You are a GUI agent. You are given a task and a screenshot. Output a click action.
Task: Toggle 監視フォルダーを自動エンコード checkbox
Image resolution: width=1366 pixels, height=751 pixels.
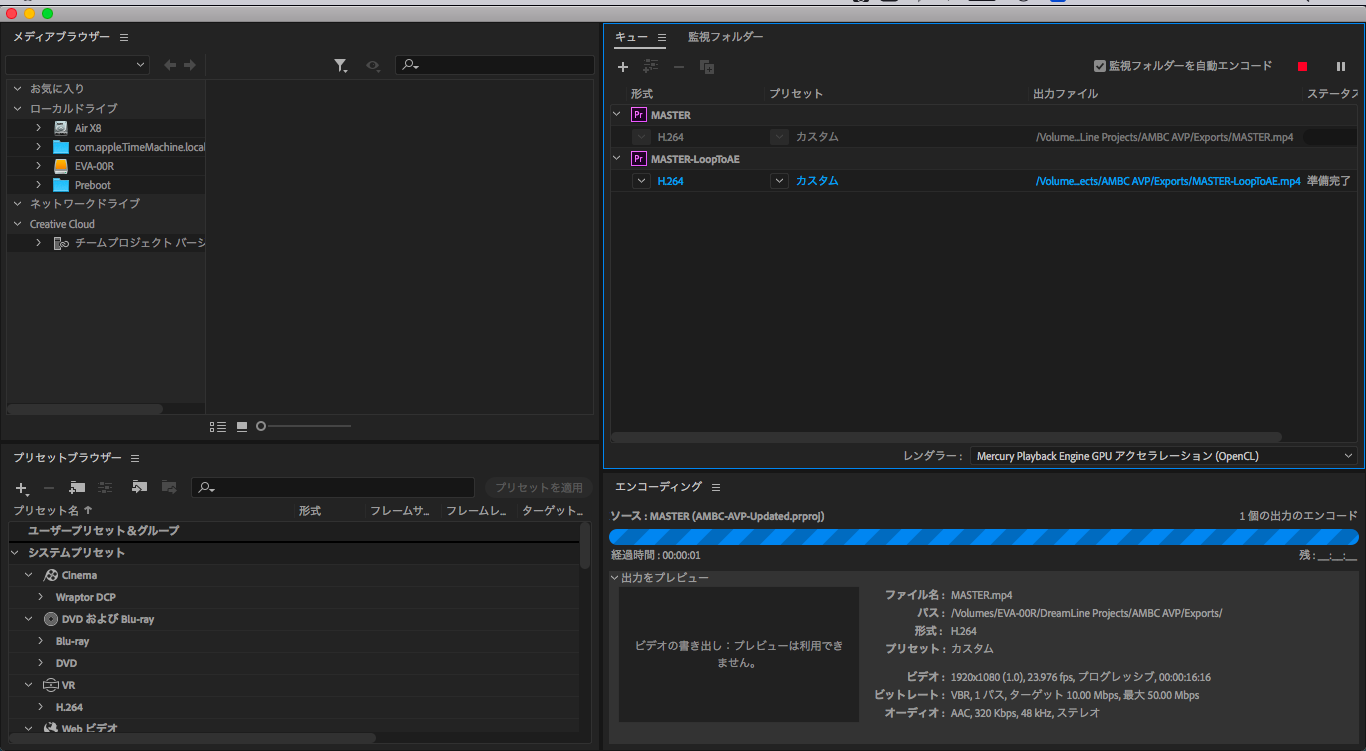click(x=1100, y=66)
